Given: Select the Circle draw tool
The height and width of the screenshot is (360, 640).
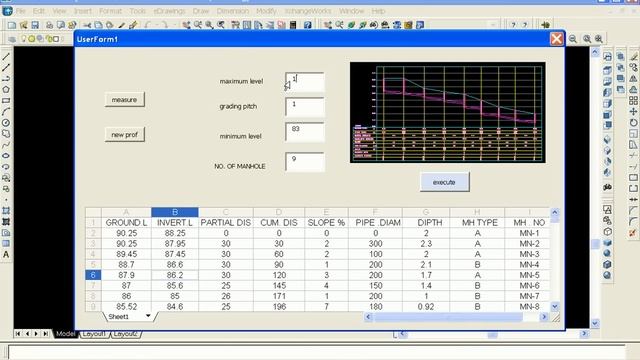Looking at the screenshot, I should click(6, 122).
